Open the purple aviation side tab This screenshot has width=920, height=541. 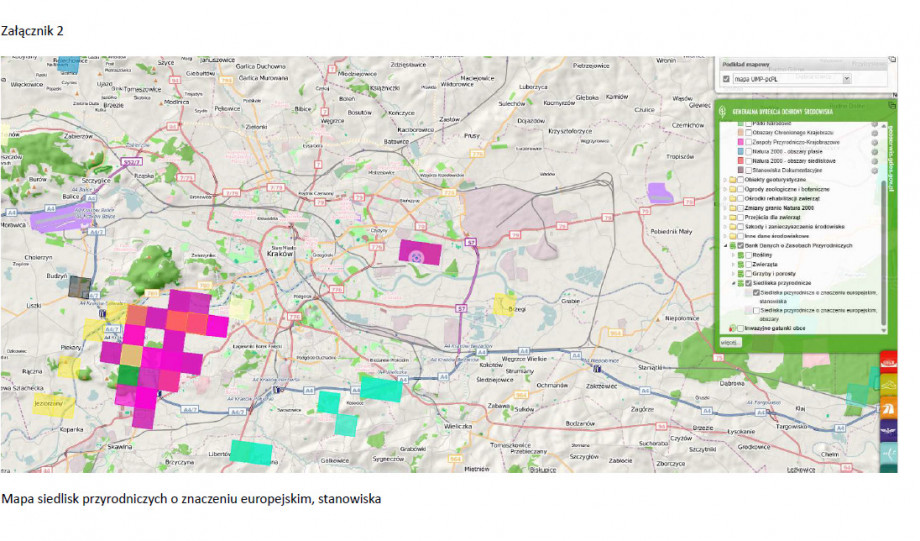pyautogui.click(x=887, y=432)
